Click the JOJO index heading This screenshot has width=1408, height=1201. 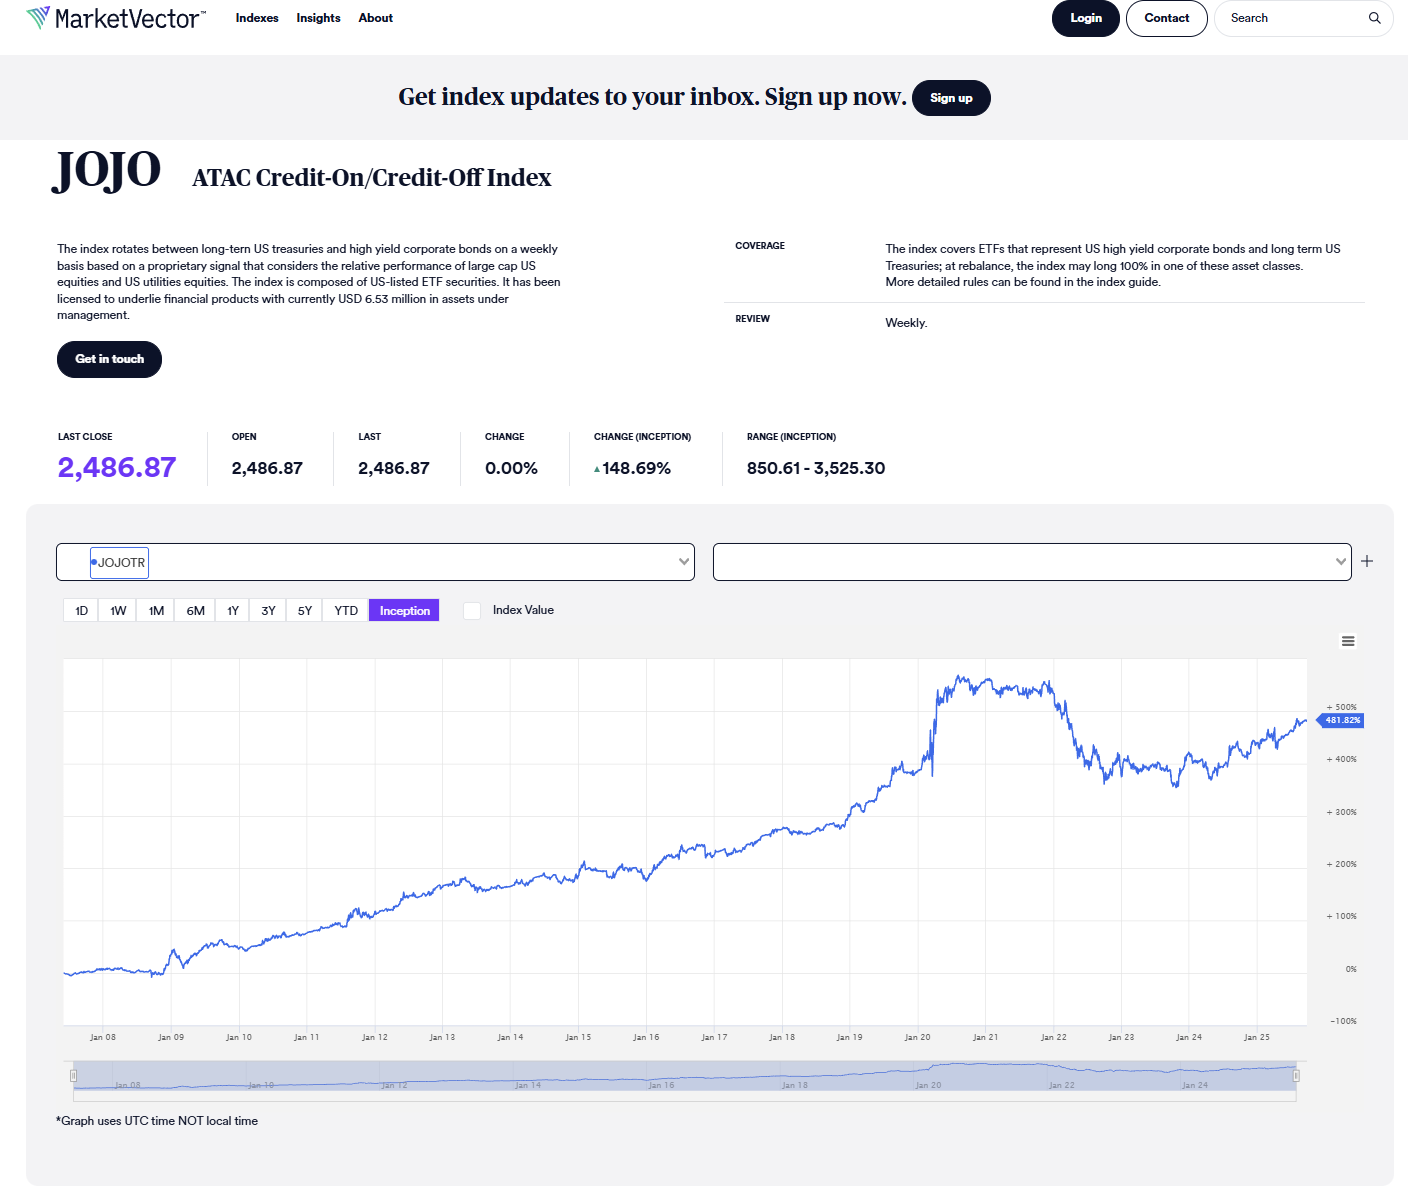[x=107, y=170]
